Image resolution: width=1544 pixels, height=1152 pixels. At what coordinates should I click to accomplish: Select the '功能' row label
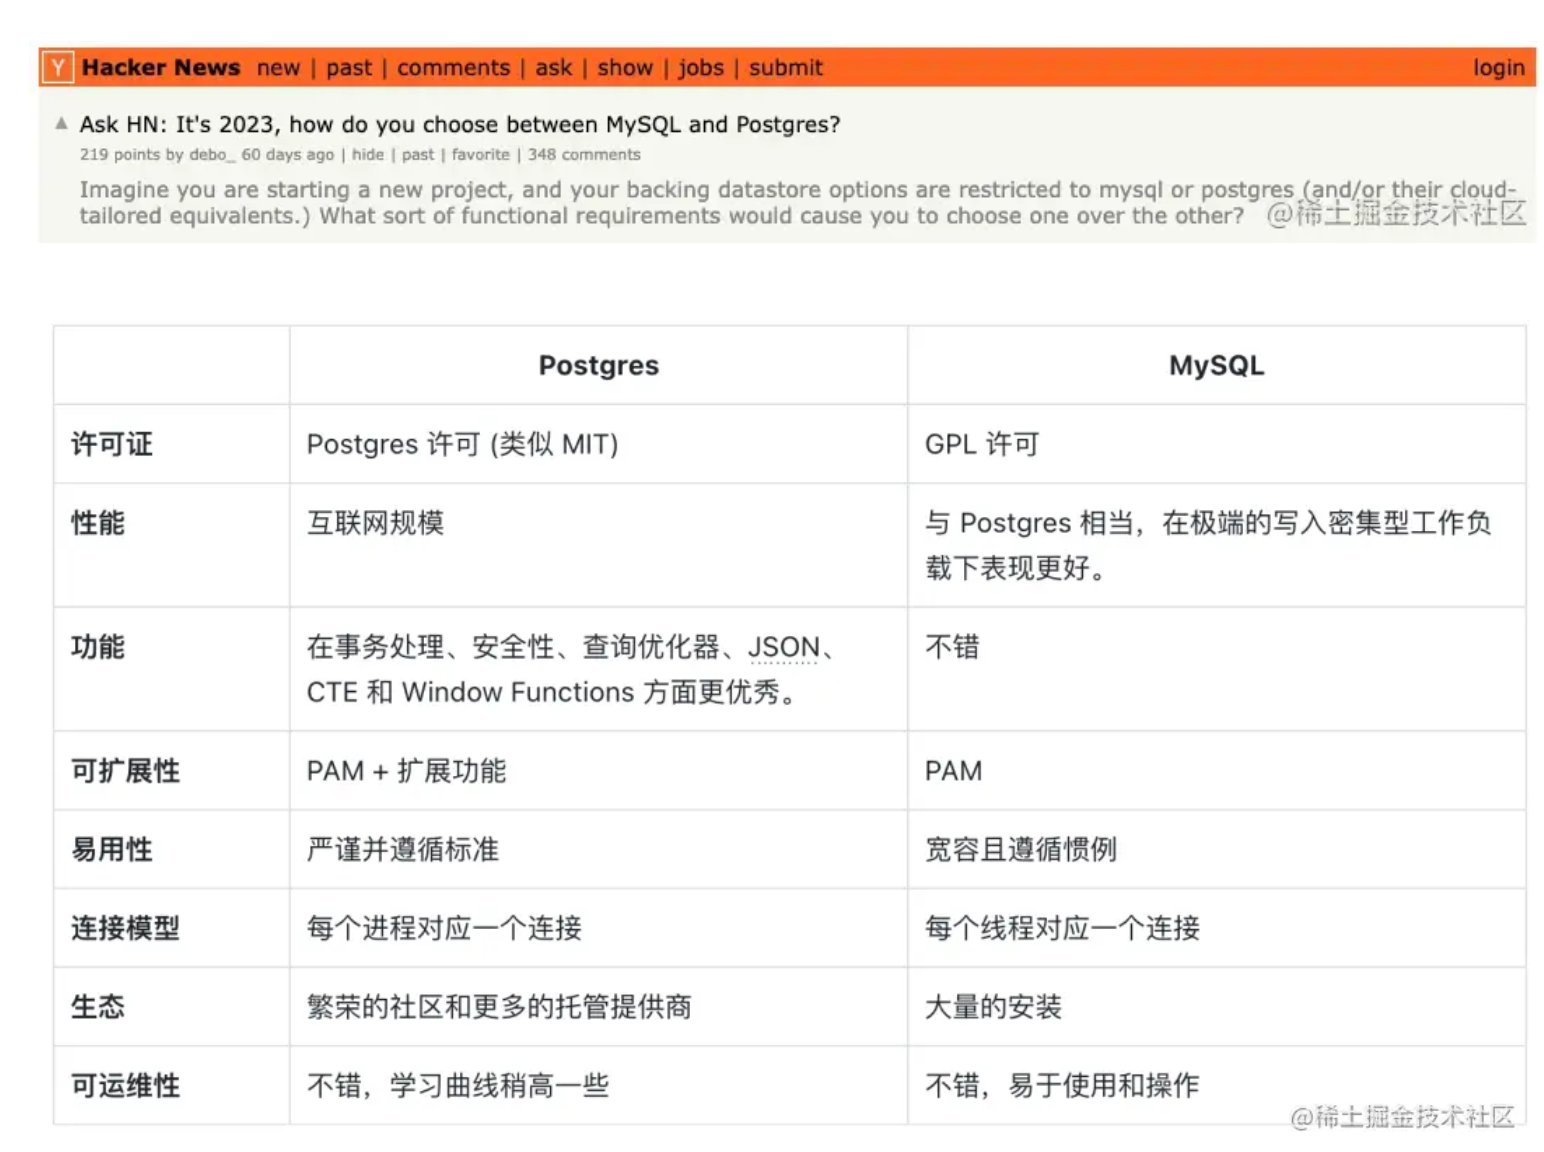coord(97,646)
